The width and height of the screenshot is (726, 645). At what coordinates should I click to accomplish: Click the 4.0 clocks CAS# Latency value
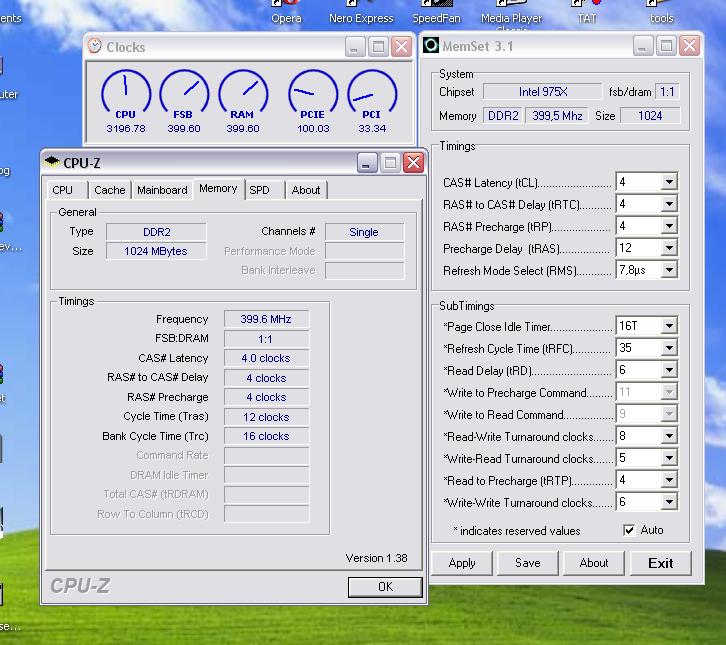(x=266, y=358)
